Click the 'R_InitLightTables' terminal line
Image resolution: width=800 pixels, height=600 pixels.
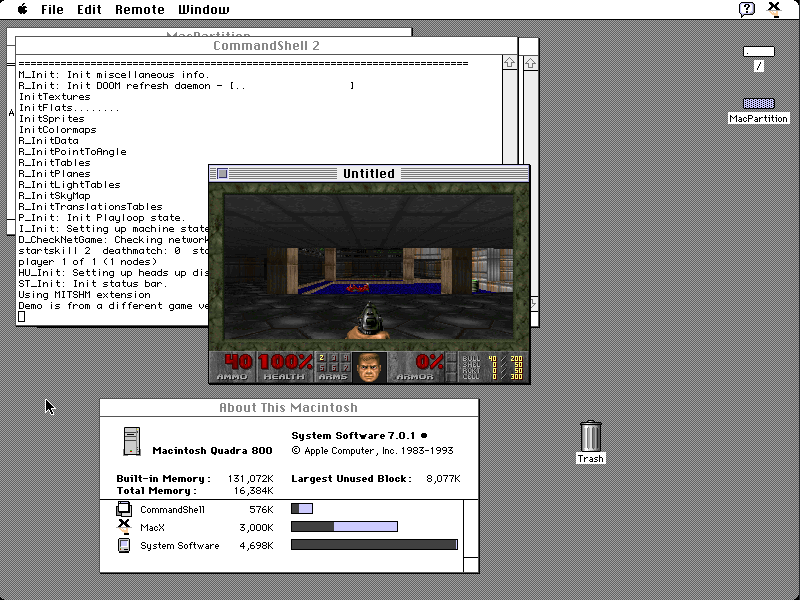click(69, 185)
